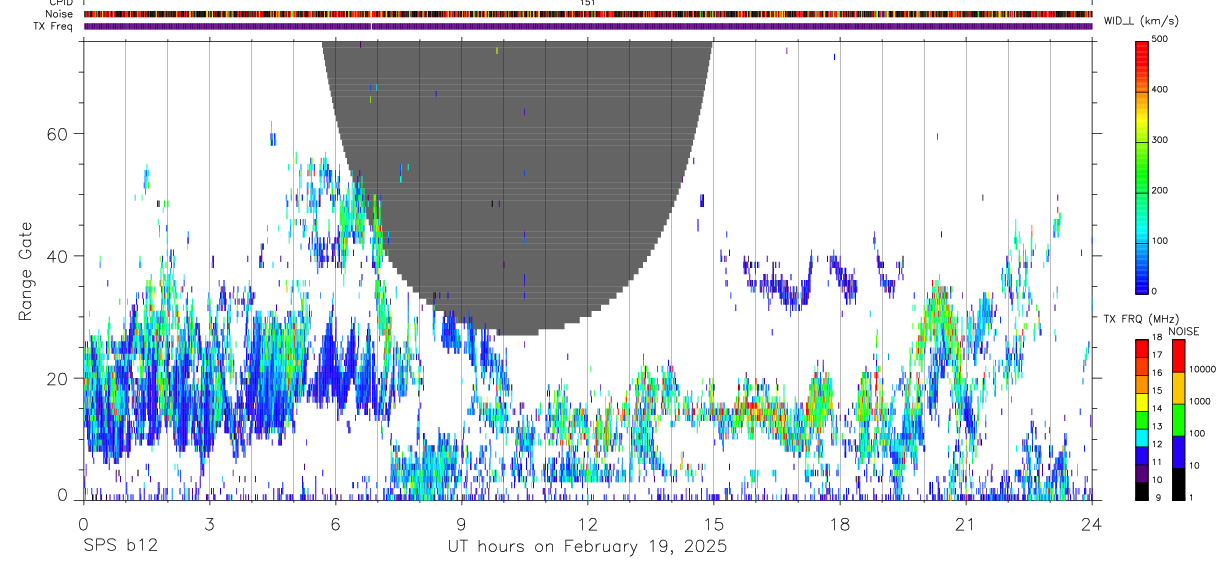Click the UT hours on February 19, 2025 title

point(587,547)
